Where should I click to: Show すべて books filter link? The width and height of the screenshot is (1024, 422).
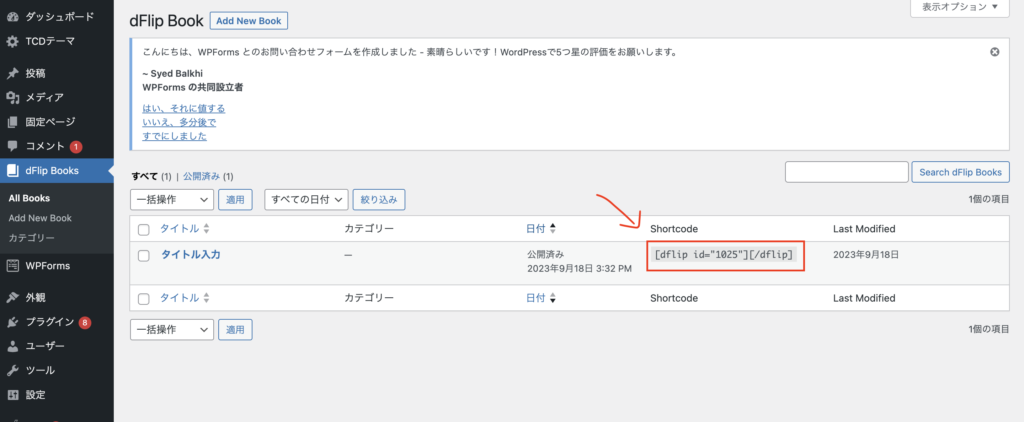point(144,176)
